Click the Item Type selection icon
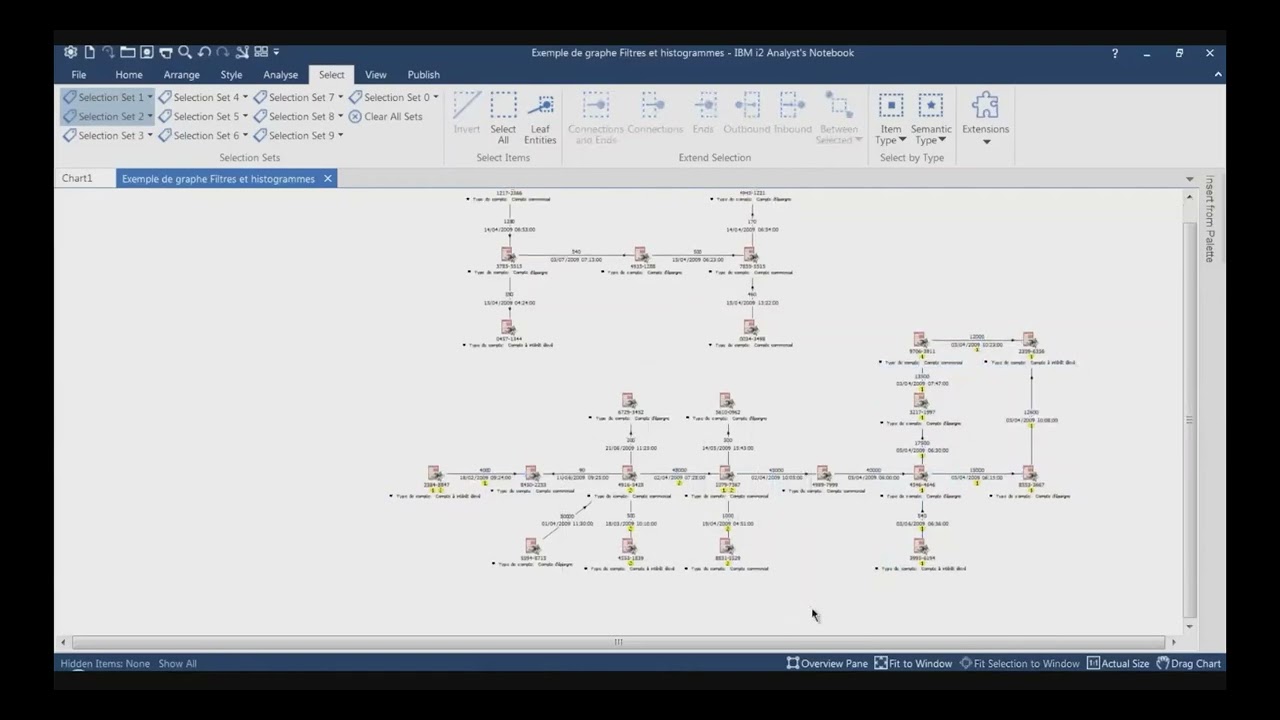1280x720 pixels. click(x=890, y=105)
